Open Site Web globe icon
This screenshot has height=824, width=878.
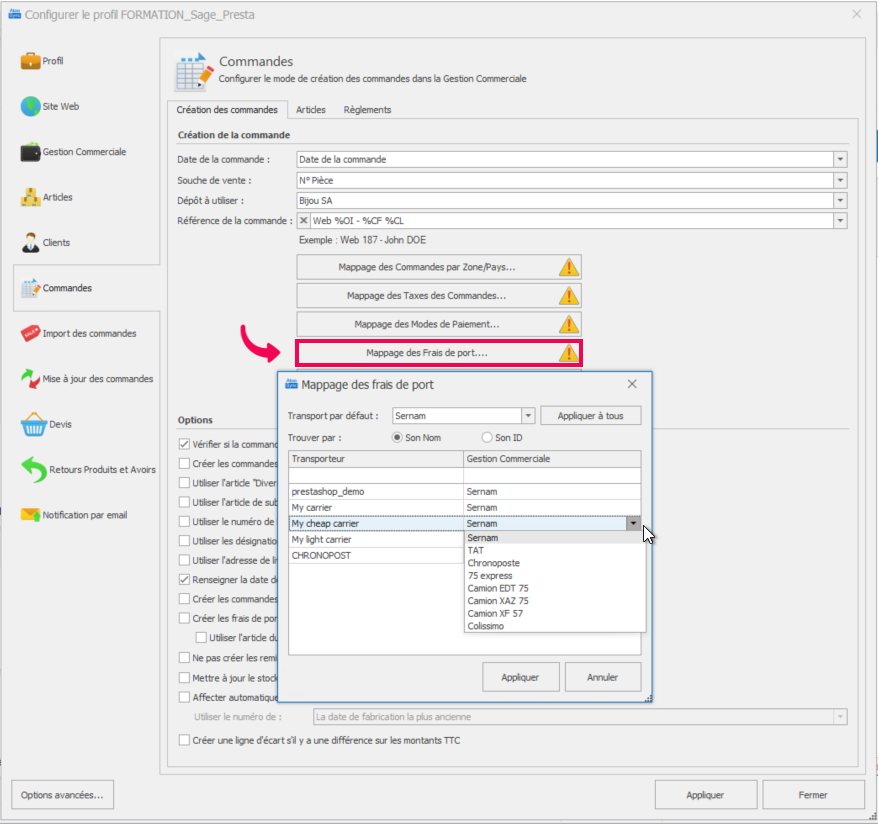point(30,106)
